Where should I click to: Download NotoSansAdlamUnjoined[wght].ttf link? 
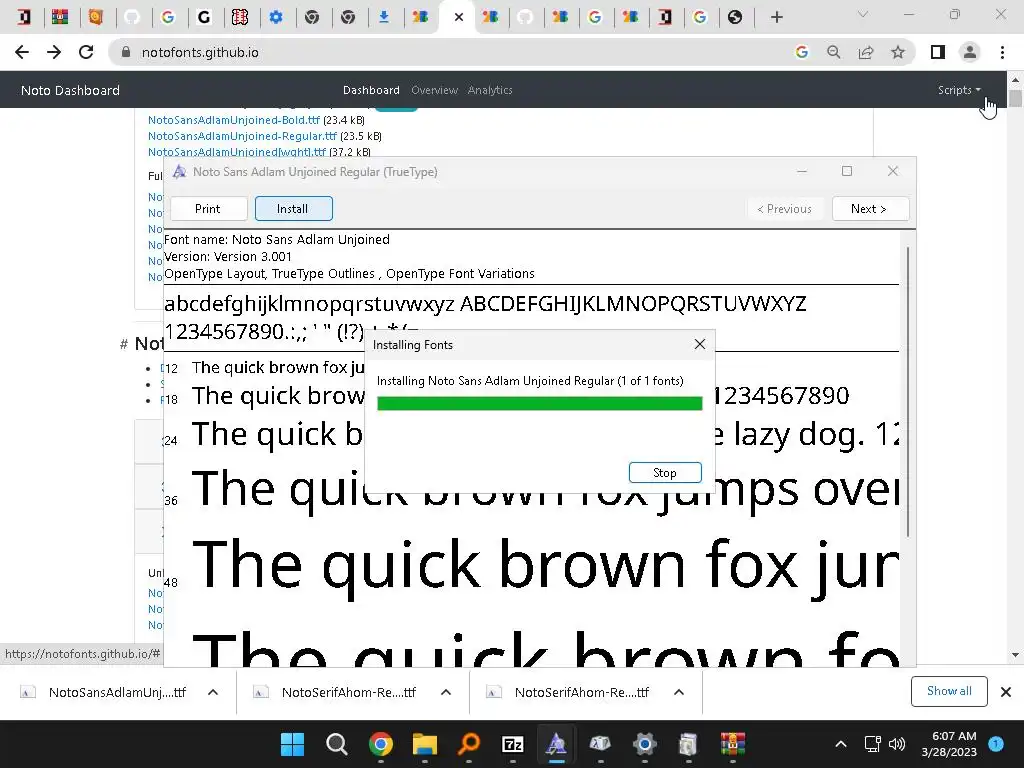click(237, 152)
